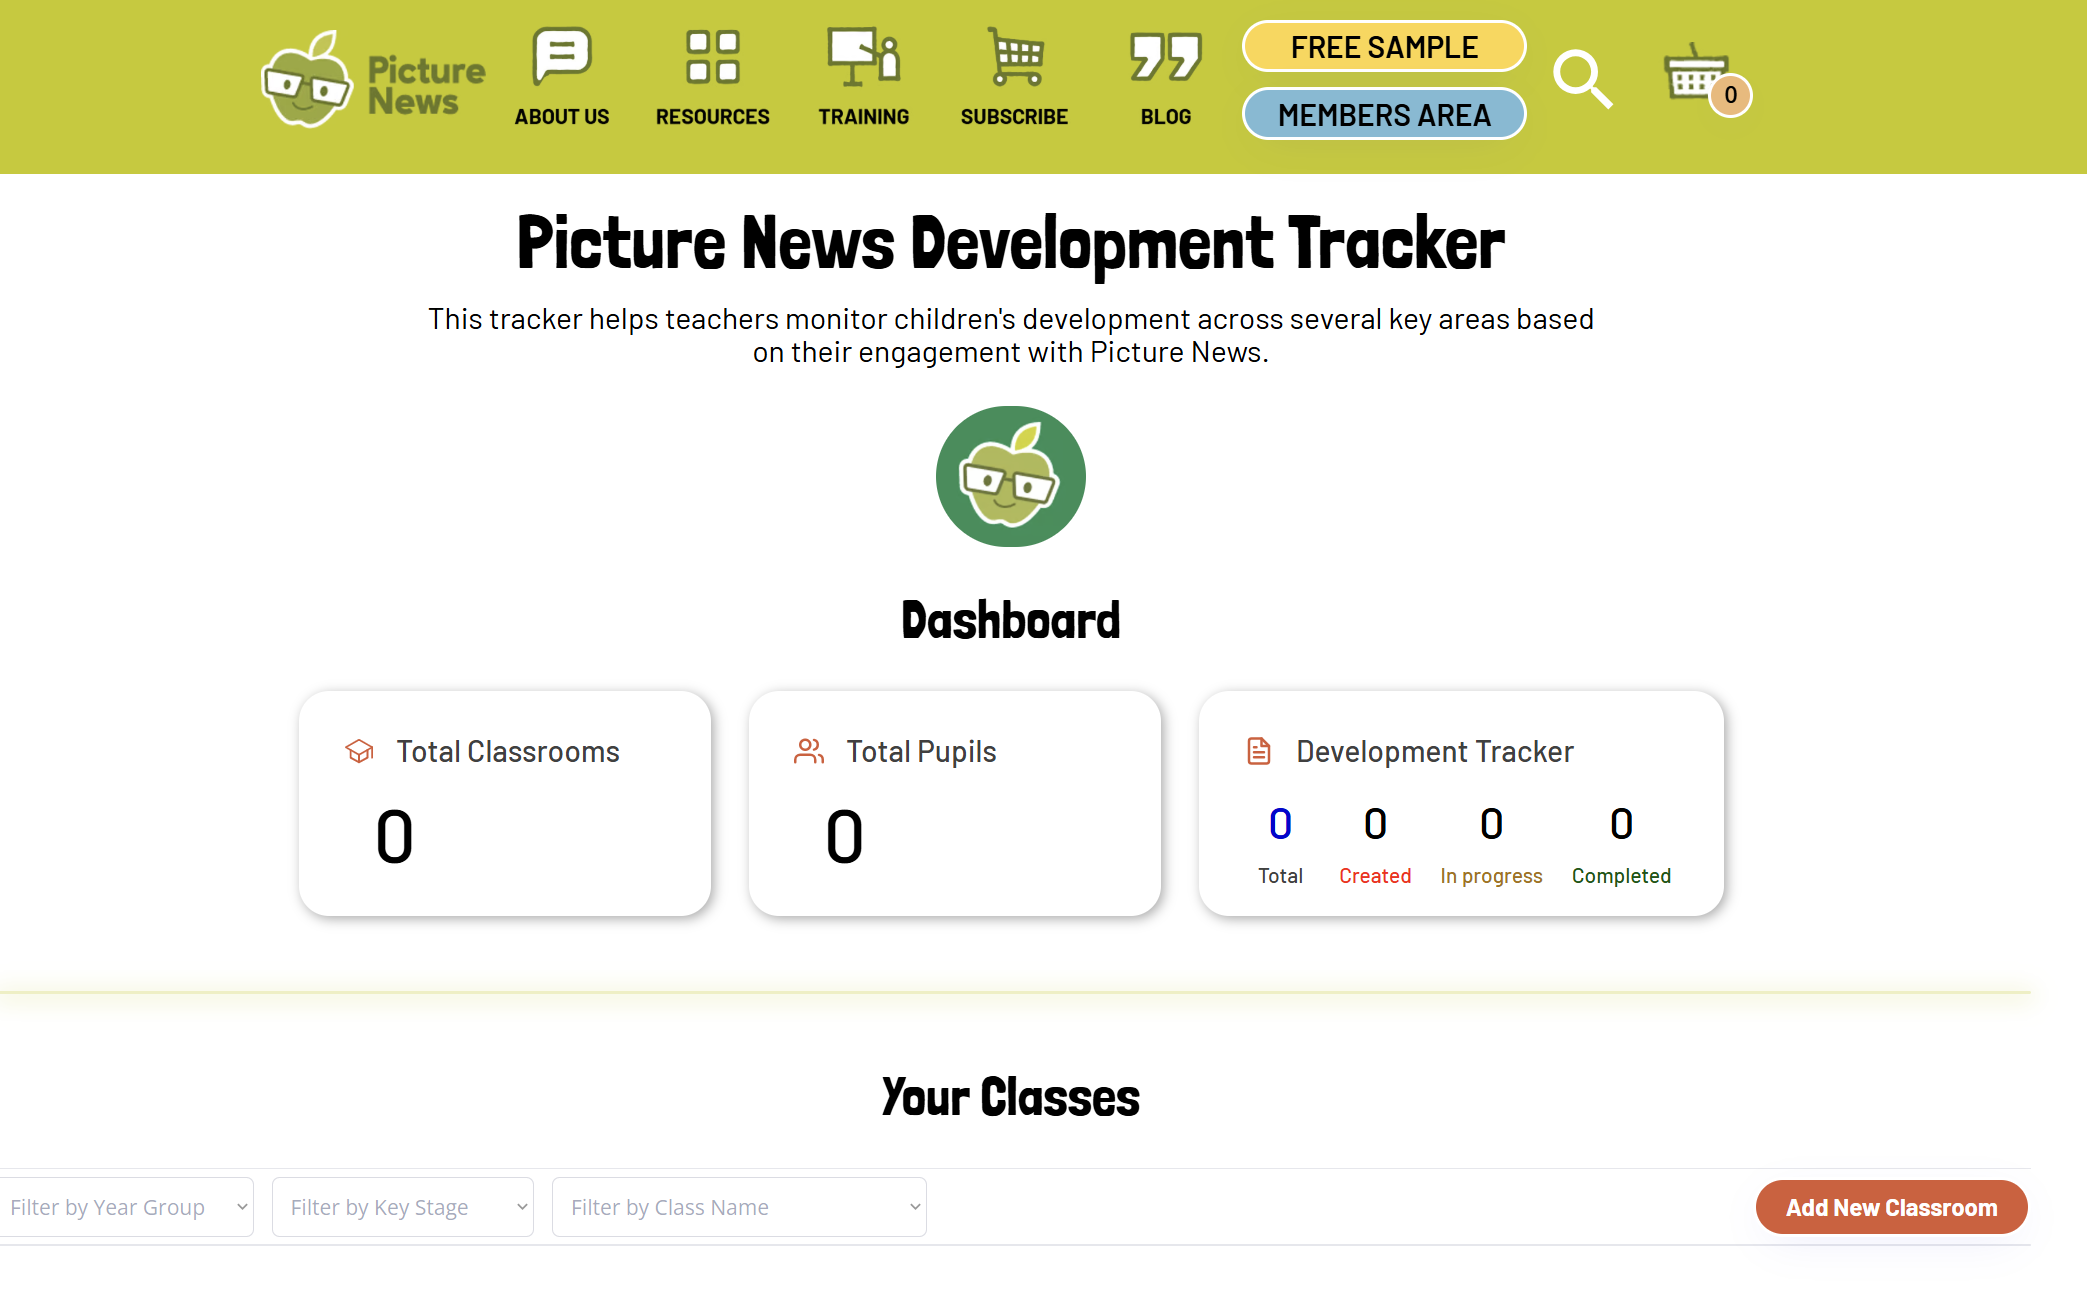This screenshot has width=2087, height=1313.
Task: Click the green apple mascot avatar
Action: click(x=1010, y=477)
